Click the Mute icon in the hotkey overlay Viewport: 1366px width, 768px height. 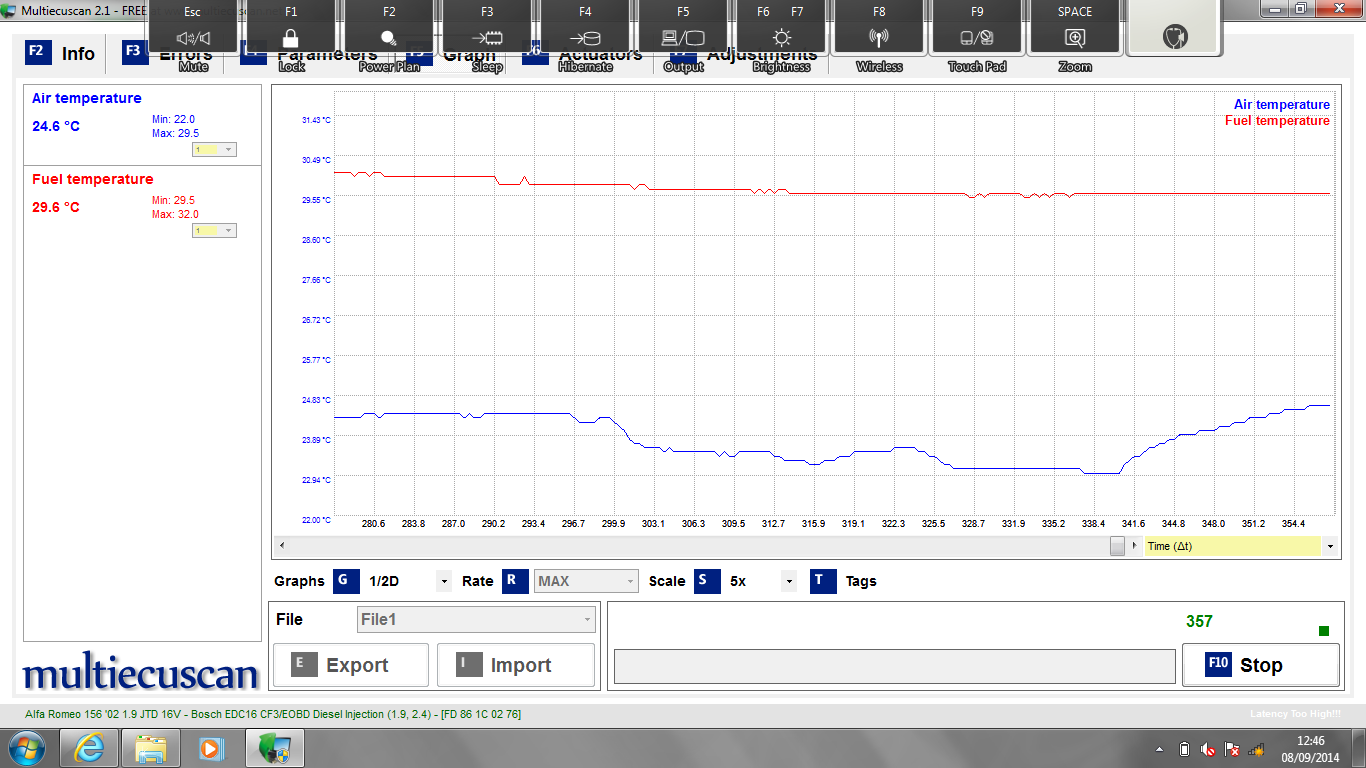click(x=193, y=38)
